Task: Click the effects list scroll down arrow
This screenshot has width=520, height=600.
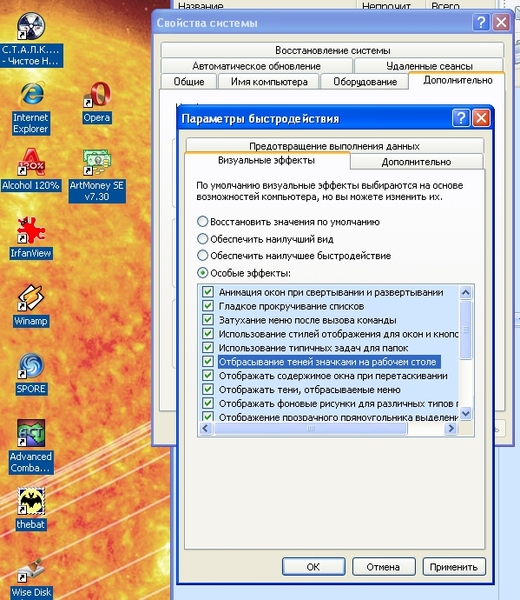Action: tap(466, 414)
